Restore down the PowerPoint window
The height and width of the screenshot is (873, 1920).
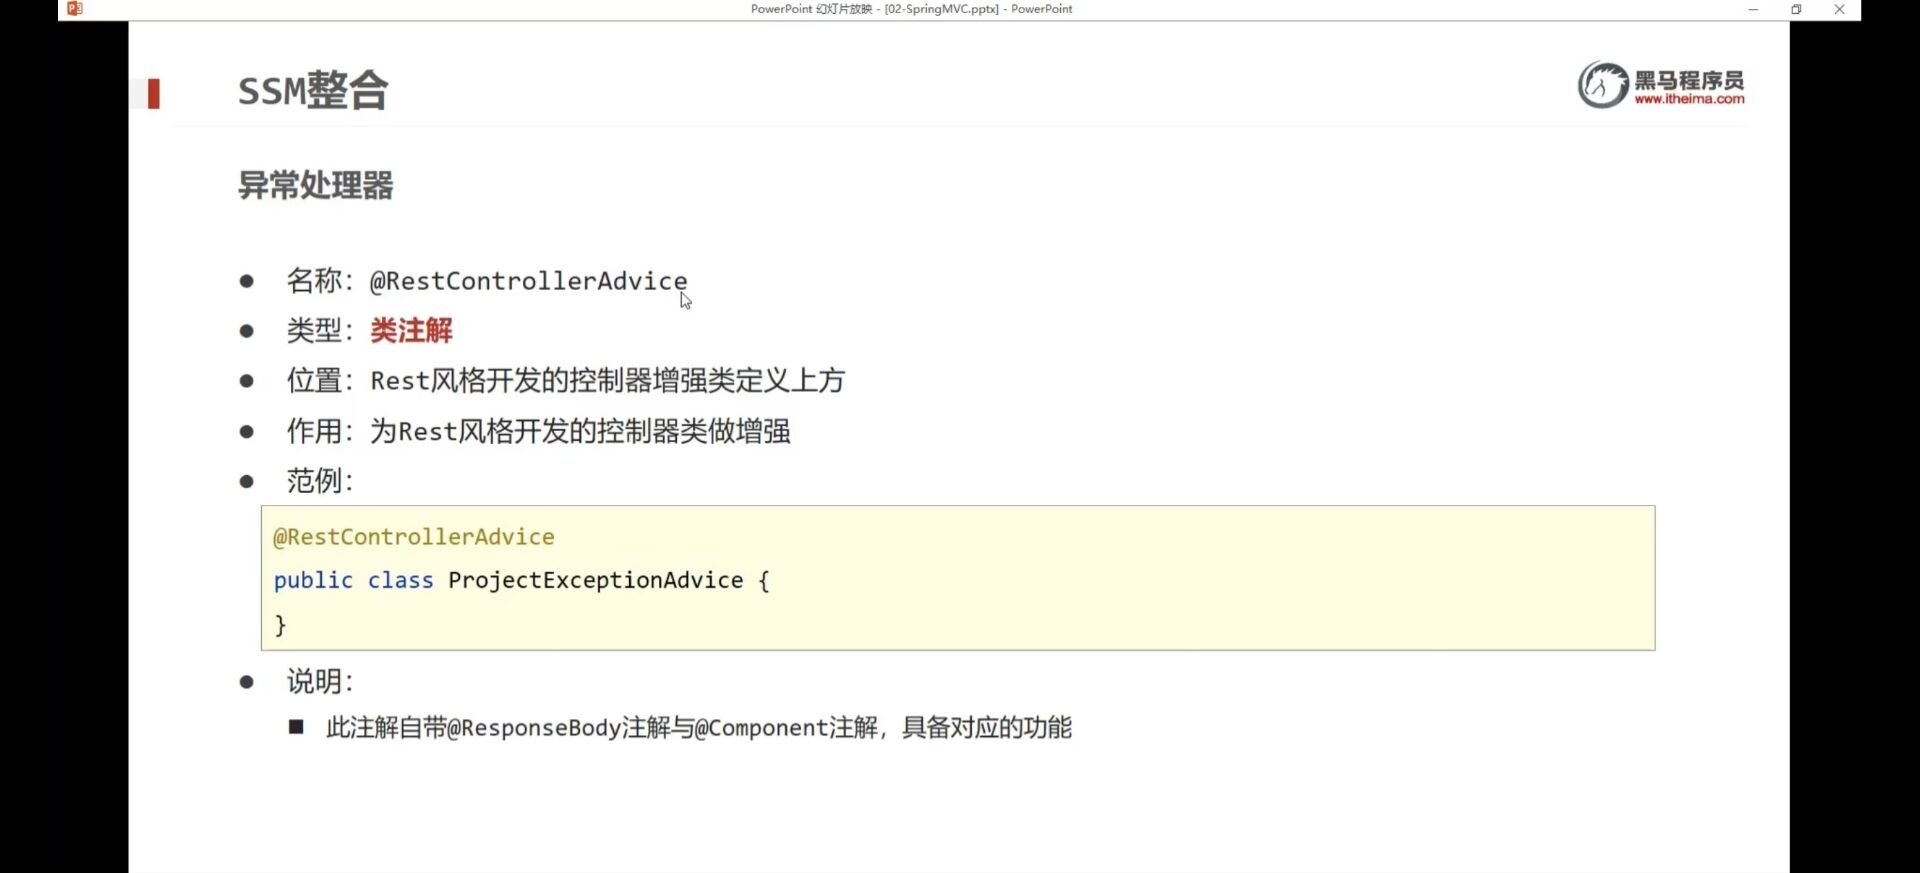(1796, 9)
